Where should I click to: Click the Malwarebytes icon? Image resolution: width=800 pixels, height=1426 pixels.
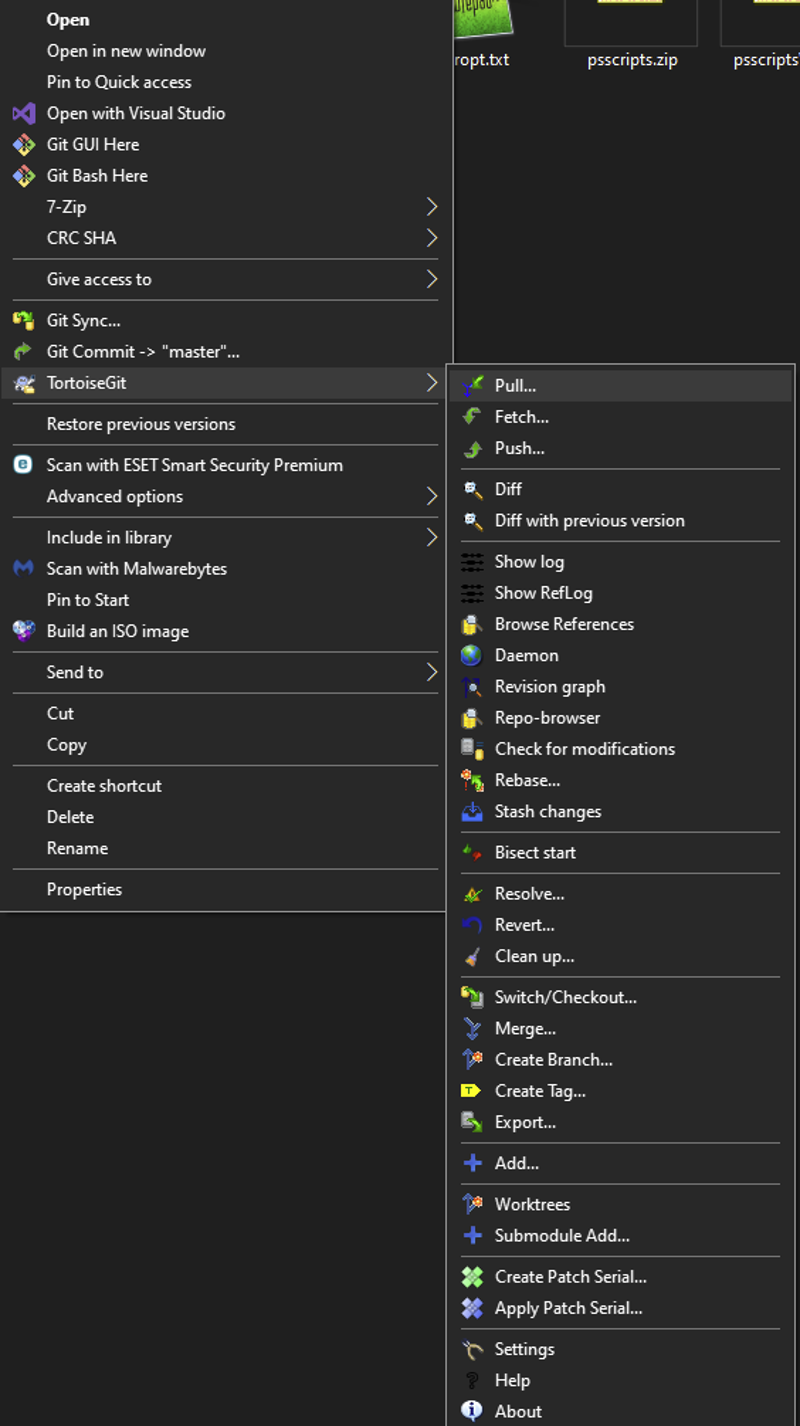coord(24,568)
